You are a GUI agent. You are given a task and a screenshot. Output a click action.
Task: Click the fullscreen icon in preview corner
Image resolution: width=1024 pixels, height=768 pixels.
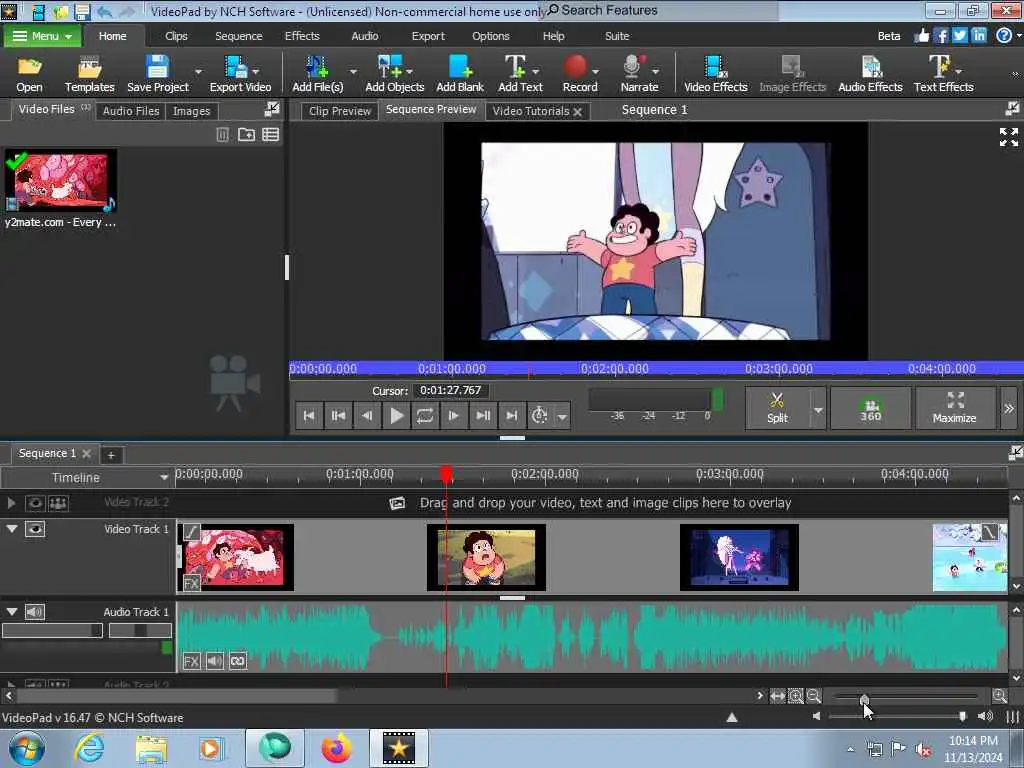1008,137
